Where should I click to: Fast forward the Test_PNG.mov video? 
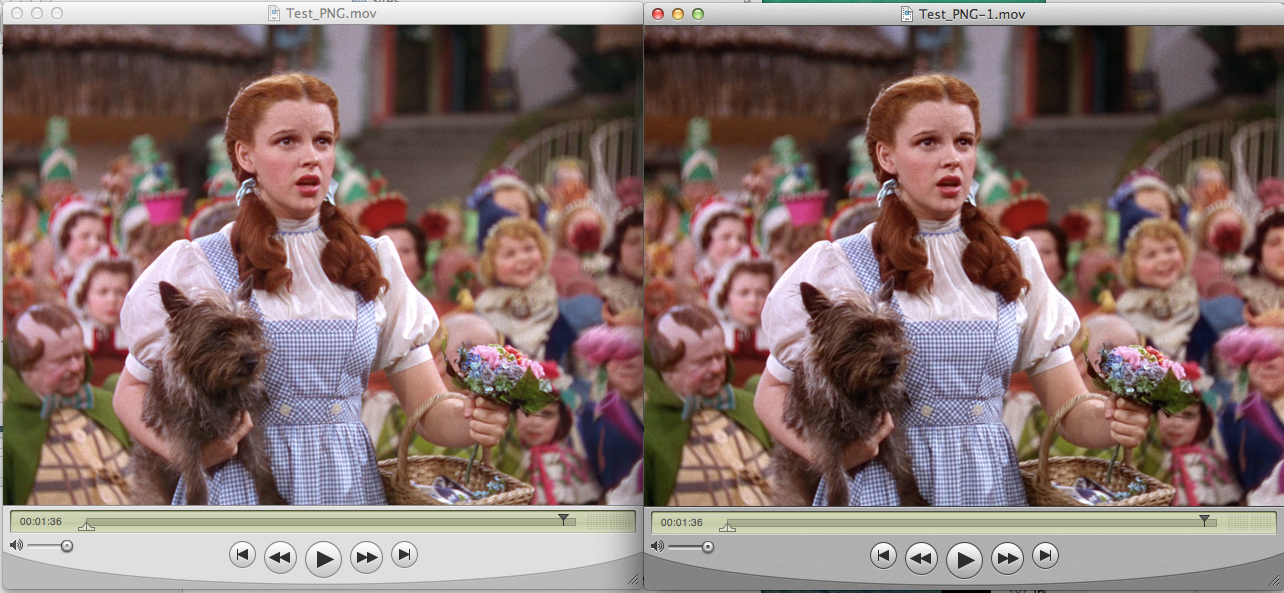(x=366, y=557)
